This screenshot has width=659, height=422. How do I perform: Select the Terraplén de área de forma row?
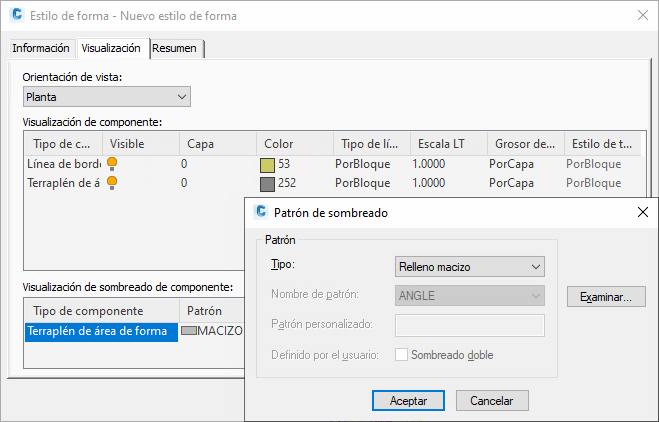pyautogui.click(x=101, y=331)
